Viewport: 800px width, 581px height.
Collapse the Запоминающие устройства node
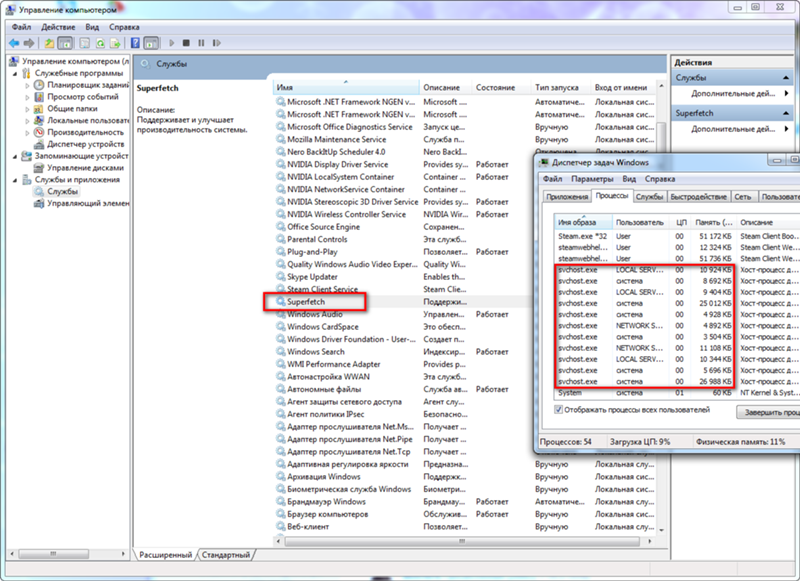point(15,157)
